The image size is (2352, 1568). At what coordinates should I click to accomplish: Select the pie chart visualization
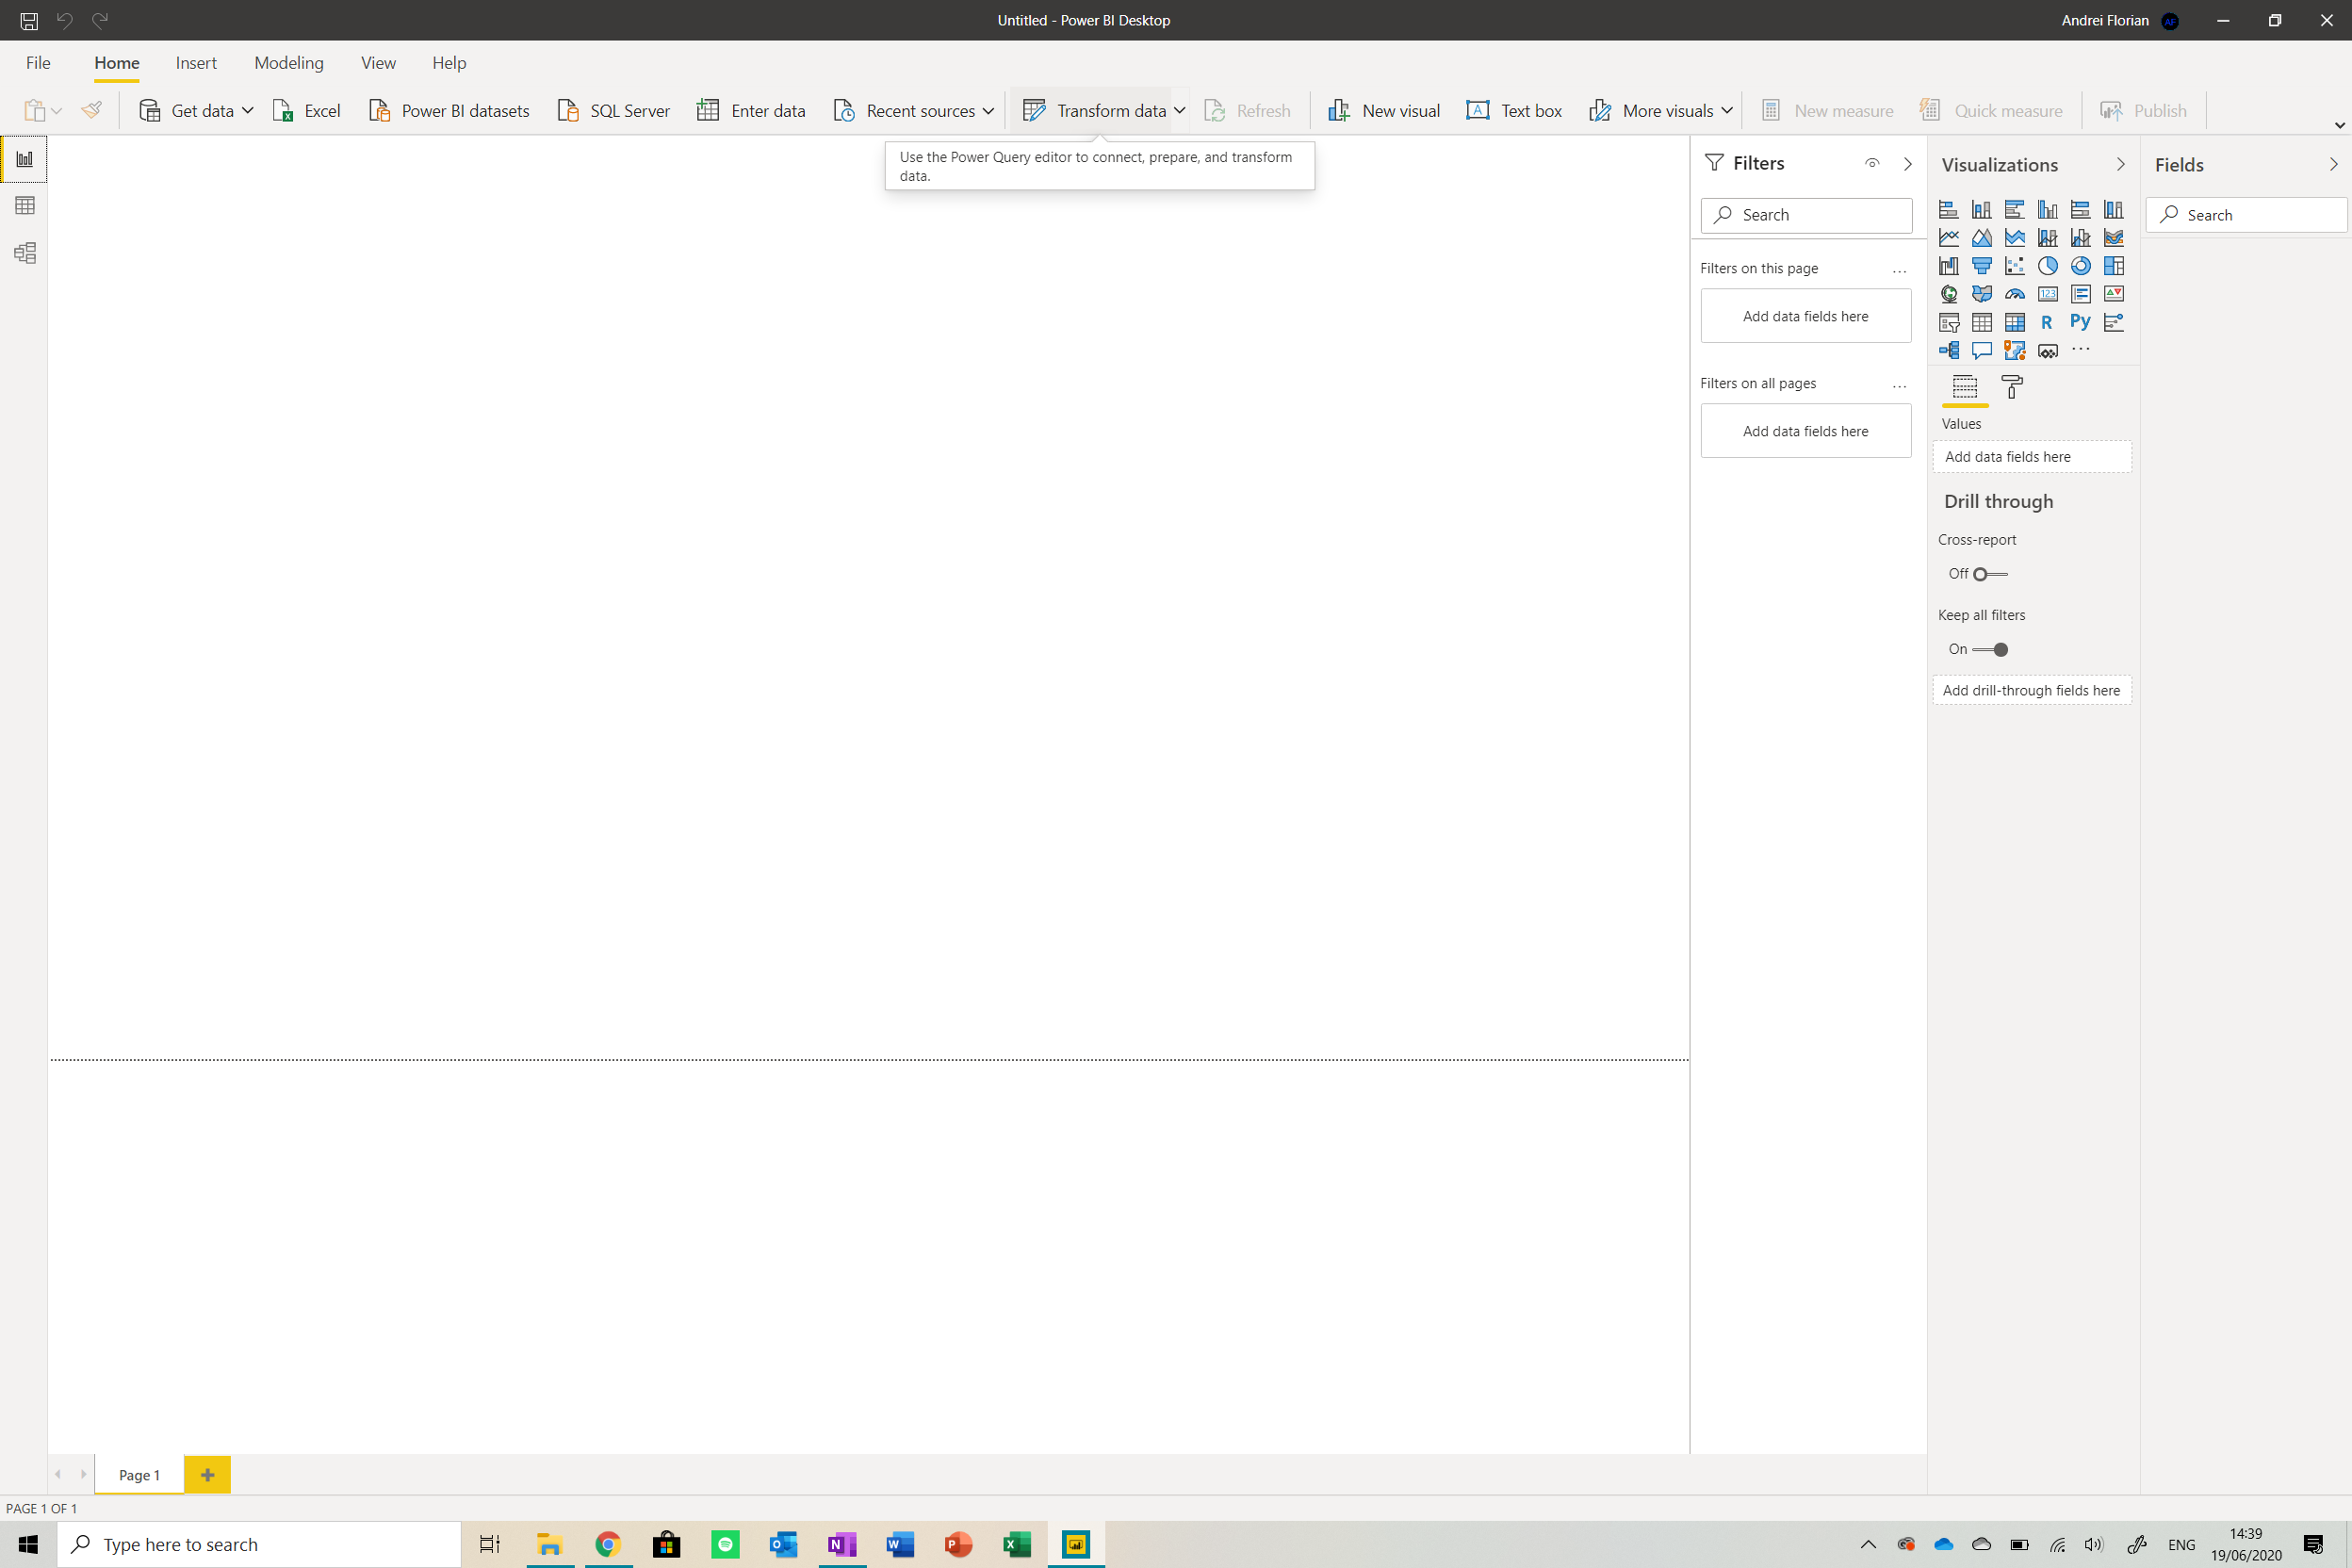pyautogui.click(x=2047, y=266)
